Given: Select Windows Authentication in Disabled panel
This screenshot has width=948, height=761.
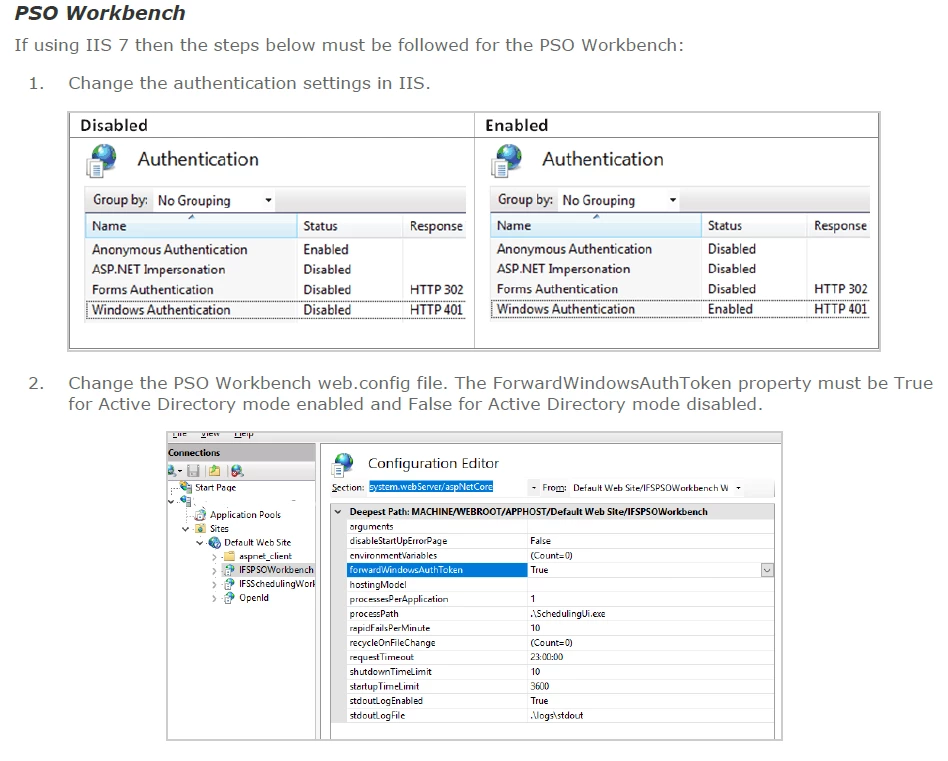Looking at the screenshot, I should (x=161, y=309).
